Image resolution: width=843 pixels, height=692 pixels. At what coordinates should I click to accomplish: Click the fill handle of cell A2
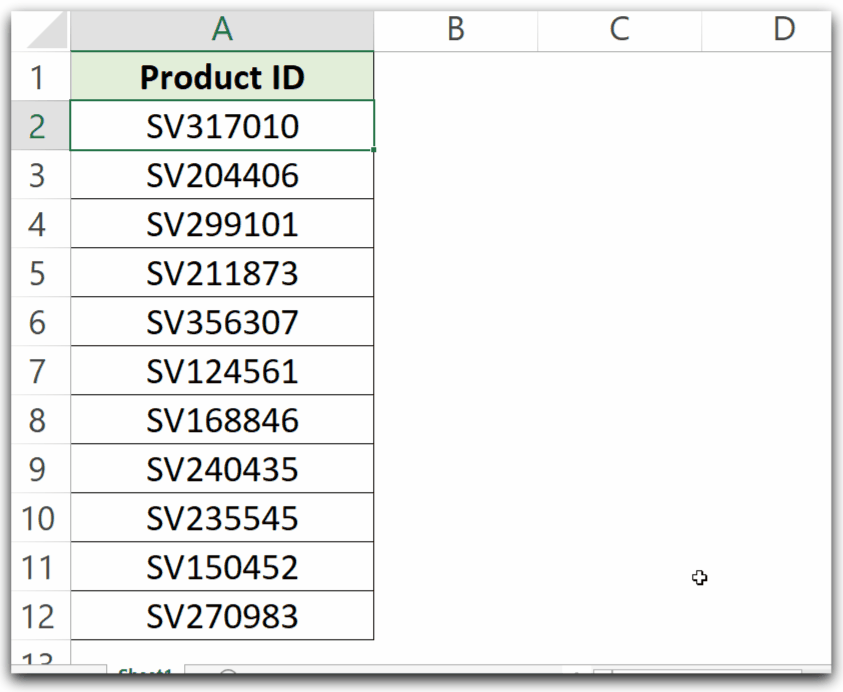(x=373, y=150)
